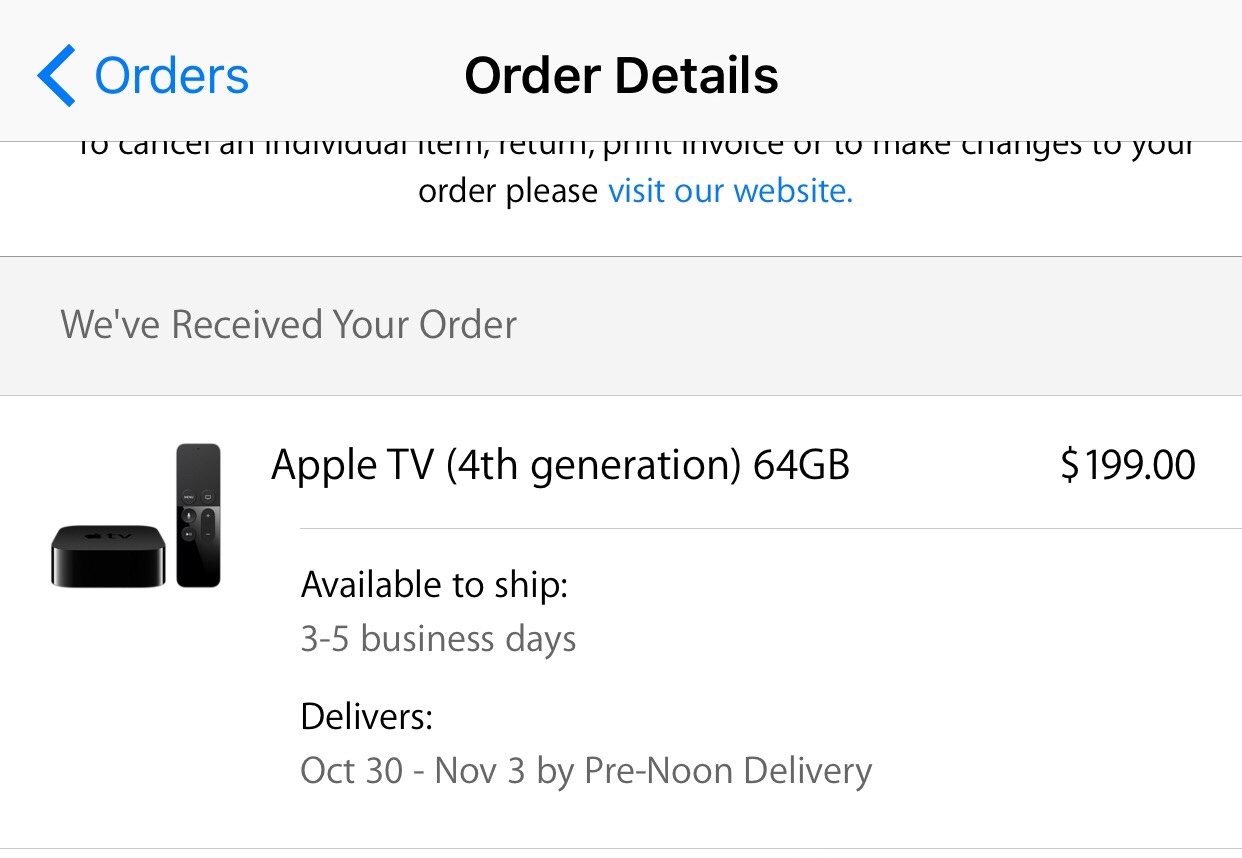This screenshot has height=858, width=1242.
Task: Tap the Menu button on remote image
Action: 188,496
